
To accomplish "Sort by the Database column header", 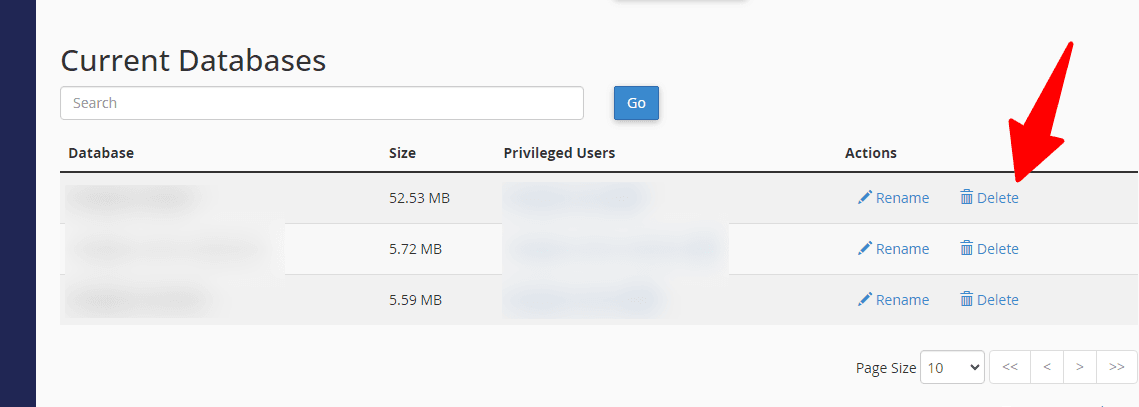I will [x=101, y=153].
